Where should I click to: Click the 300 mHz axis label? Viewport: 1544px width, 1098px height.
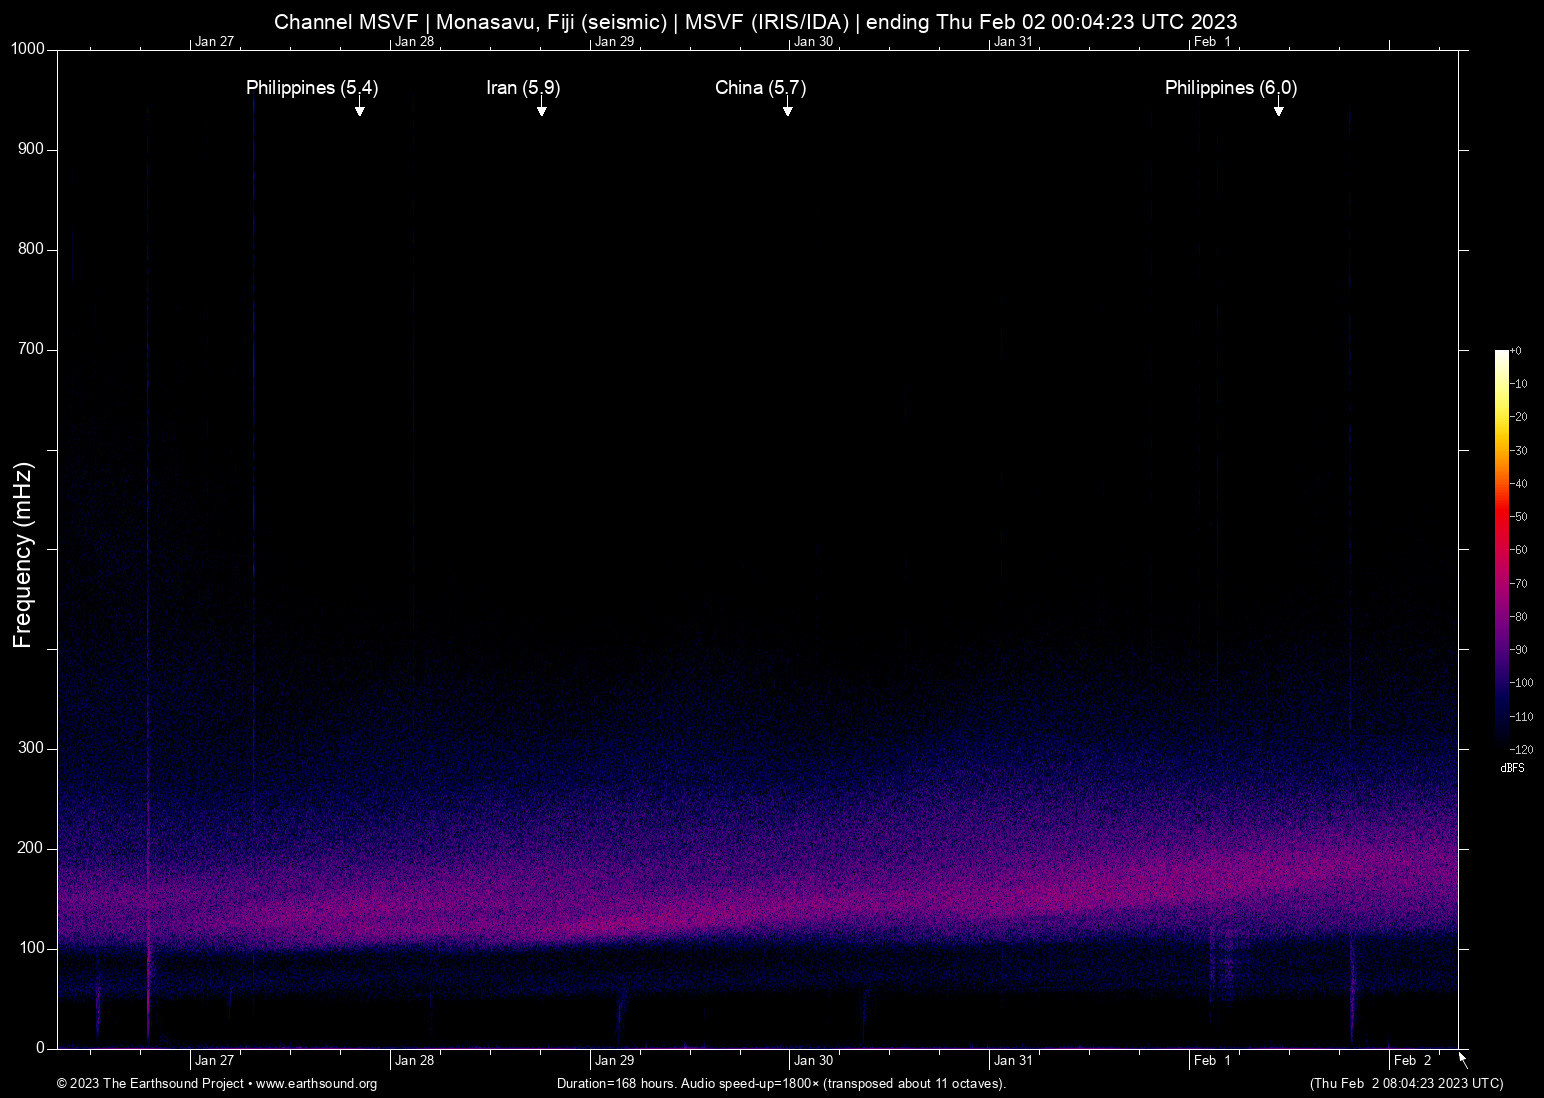click(31, 747)
